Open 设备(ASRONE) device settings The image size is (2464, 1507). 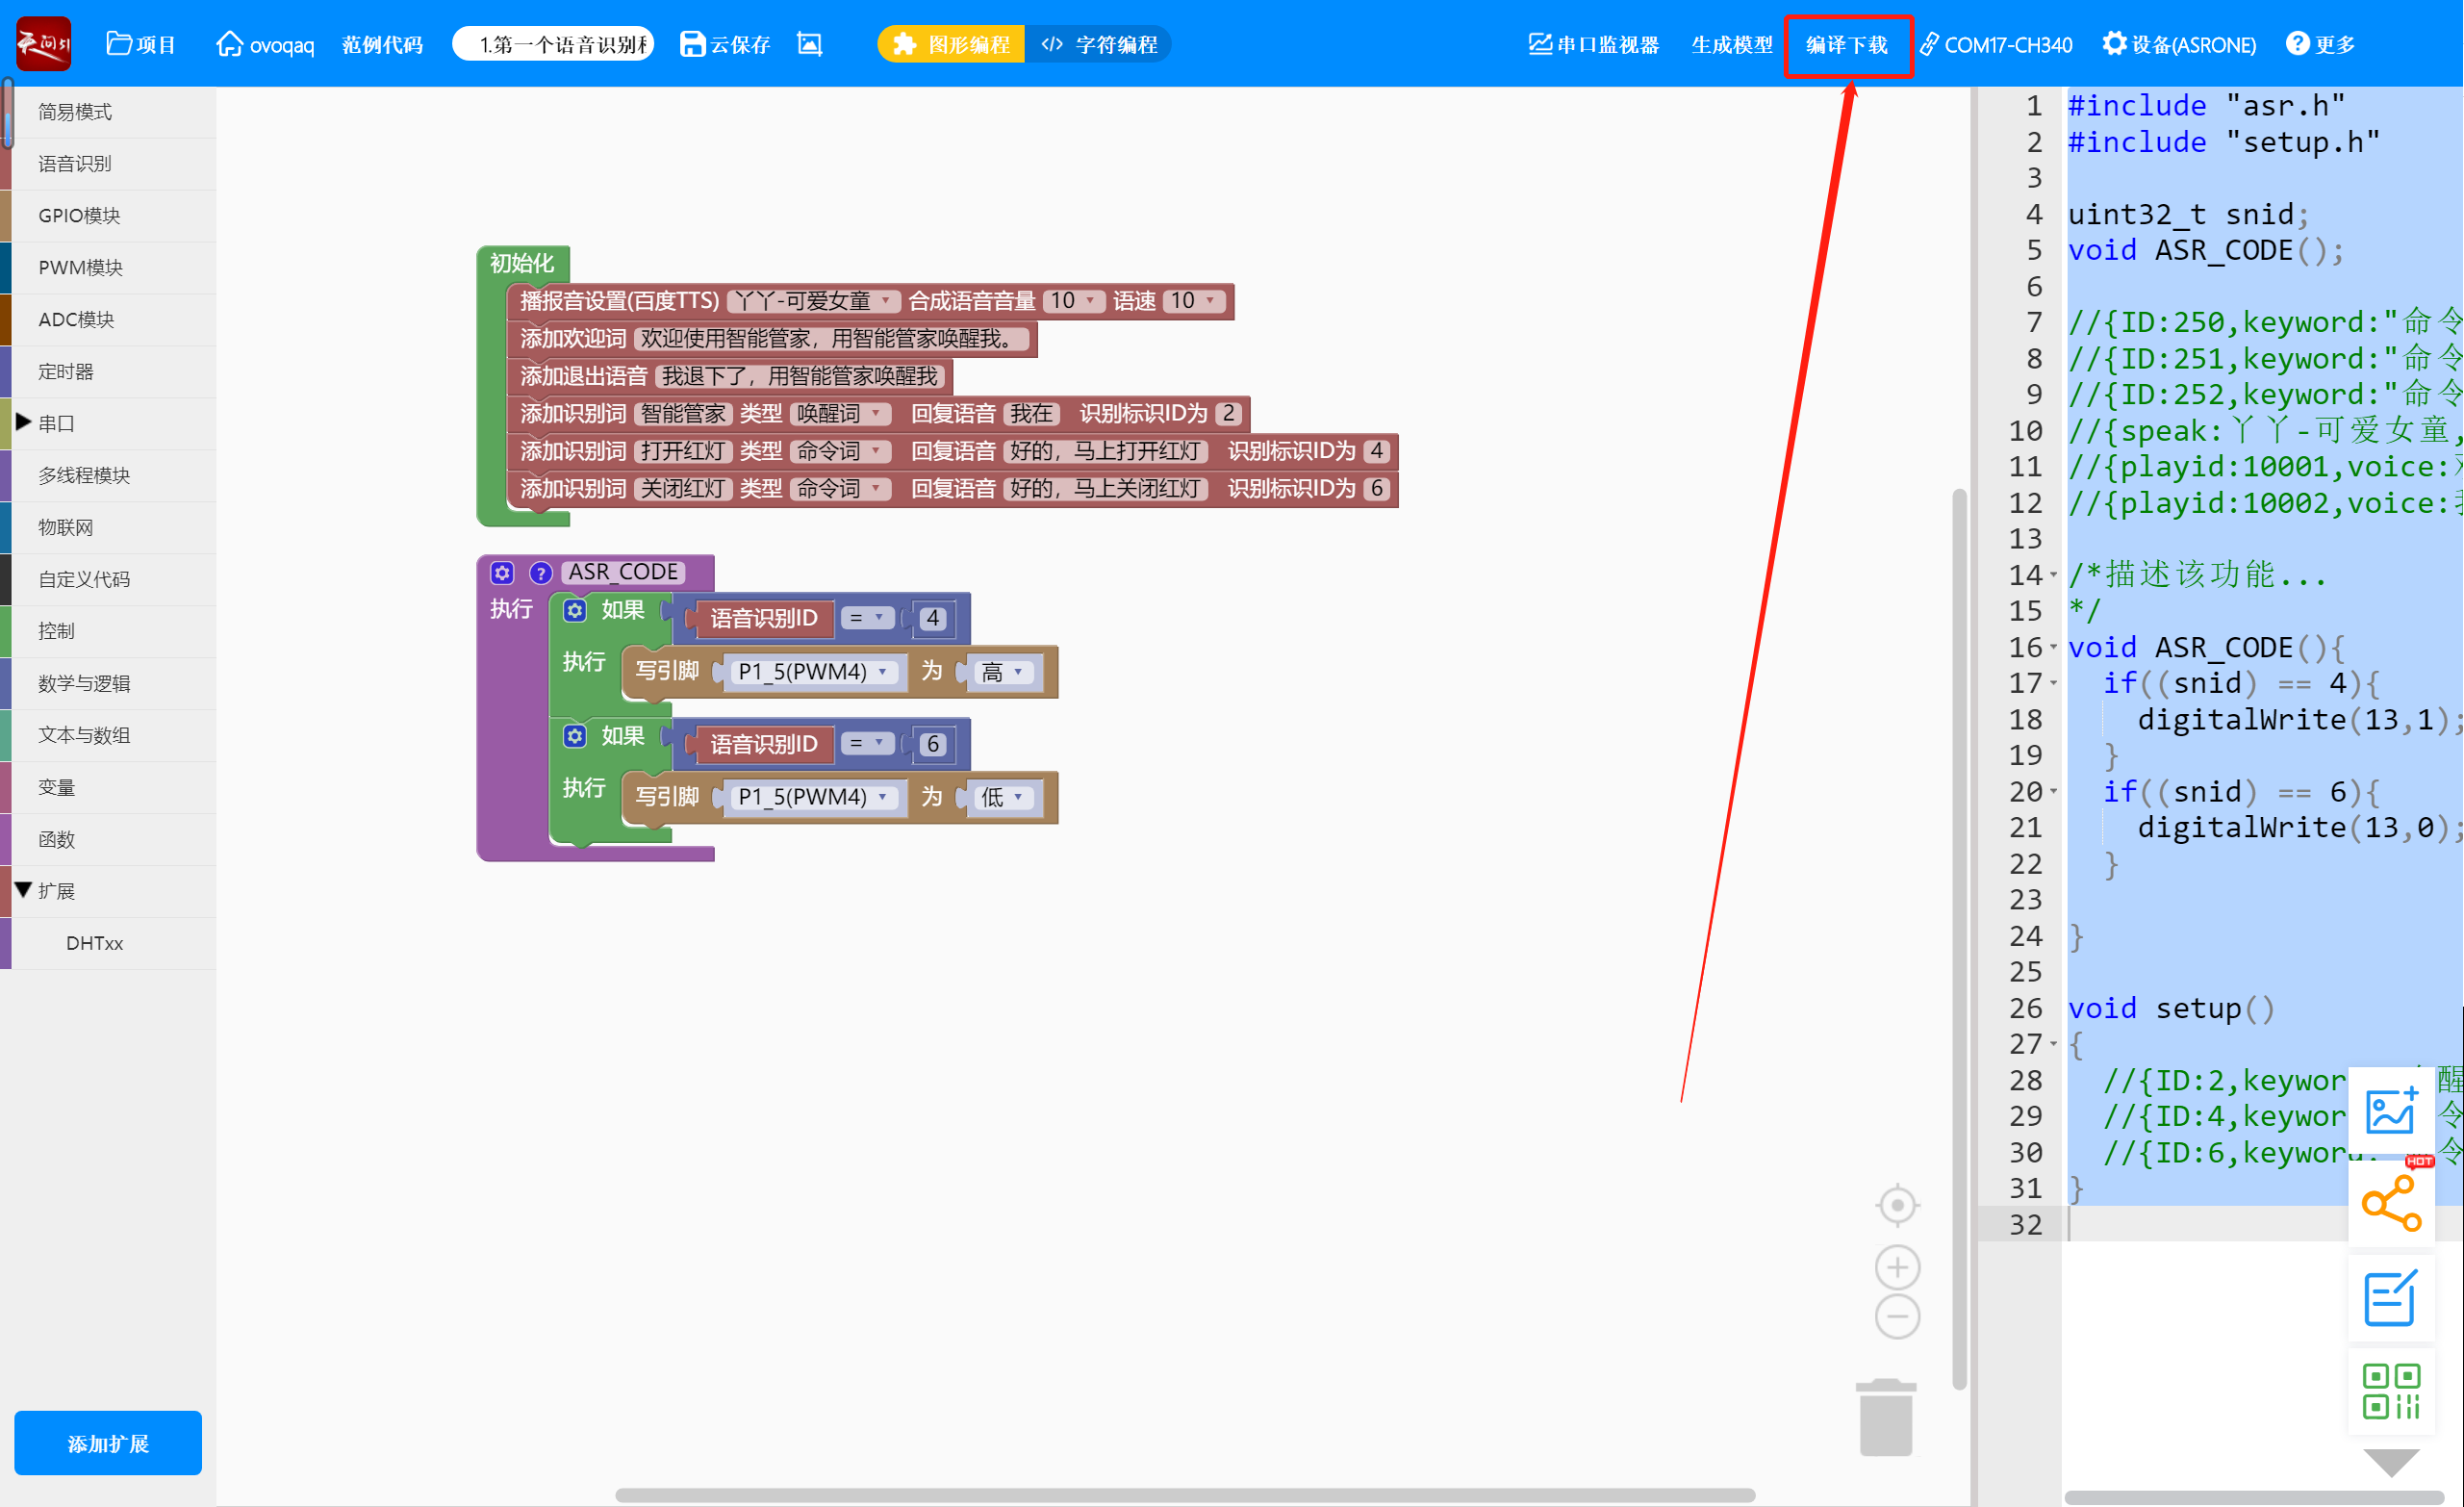pyautogui.click(x=2179, y=44)
